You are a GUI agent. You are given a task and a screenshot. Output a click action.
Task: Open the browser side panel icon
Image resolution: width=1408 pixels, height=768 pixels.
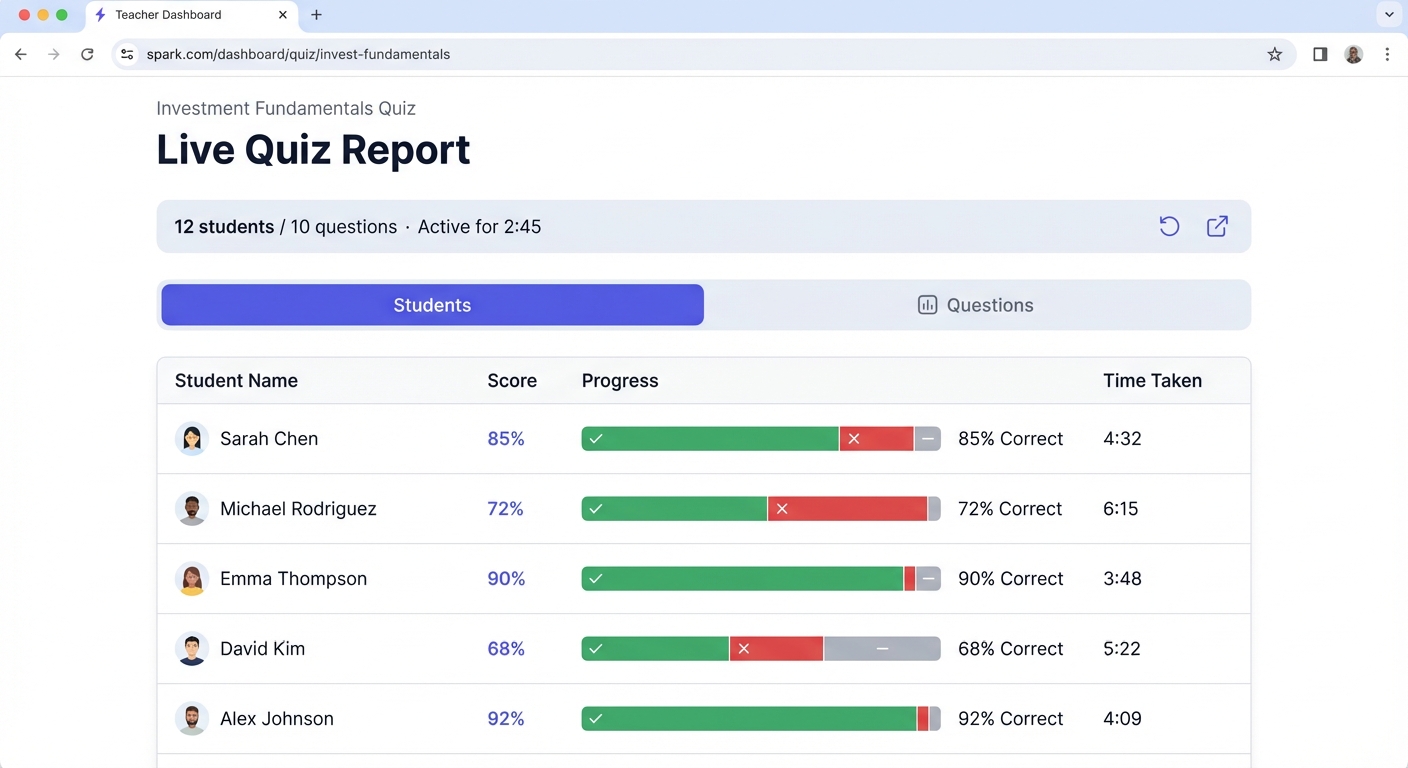tap(1320, 55)
